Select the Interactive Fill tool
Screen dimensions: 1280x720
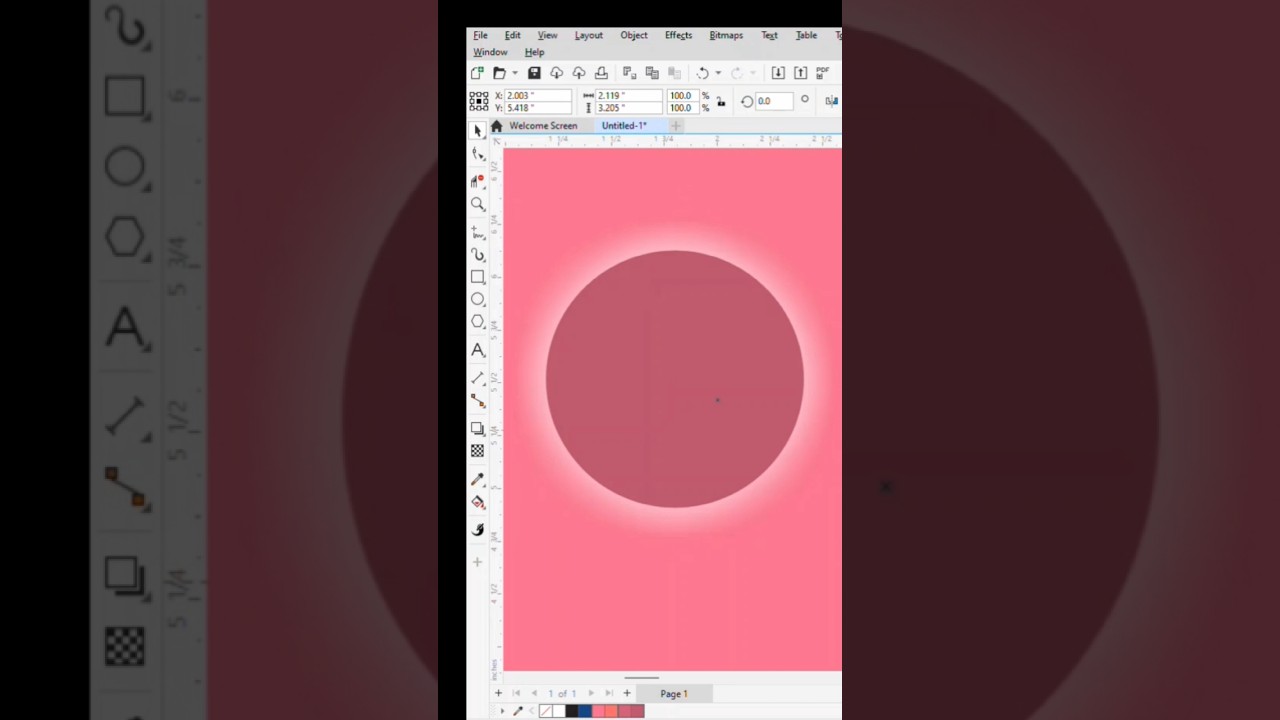[478, 503]
